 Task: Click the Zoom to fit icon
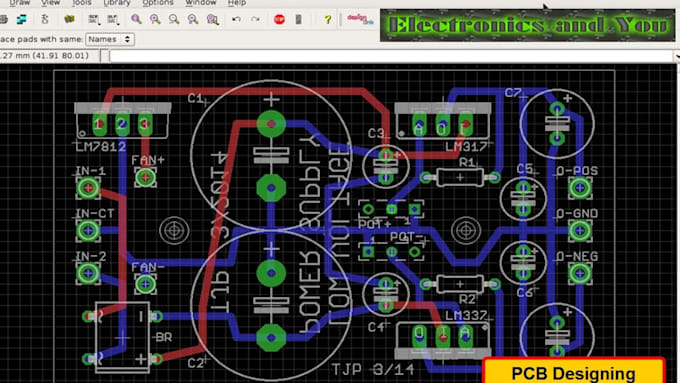point(136,19)
